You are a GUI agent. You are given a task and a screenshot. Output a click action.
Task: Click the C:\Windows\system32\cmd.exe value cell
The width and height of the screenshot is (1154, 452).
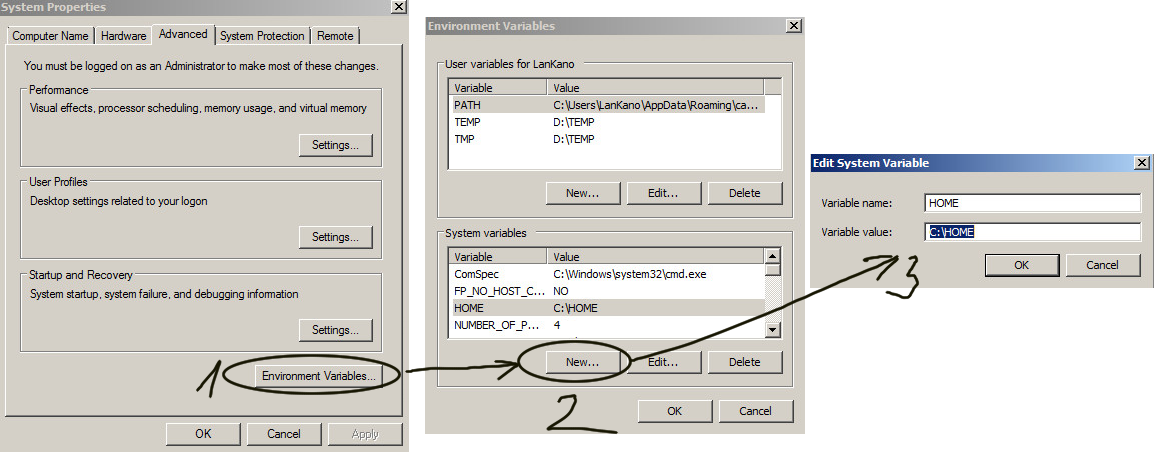tap(630, 274)
